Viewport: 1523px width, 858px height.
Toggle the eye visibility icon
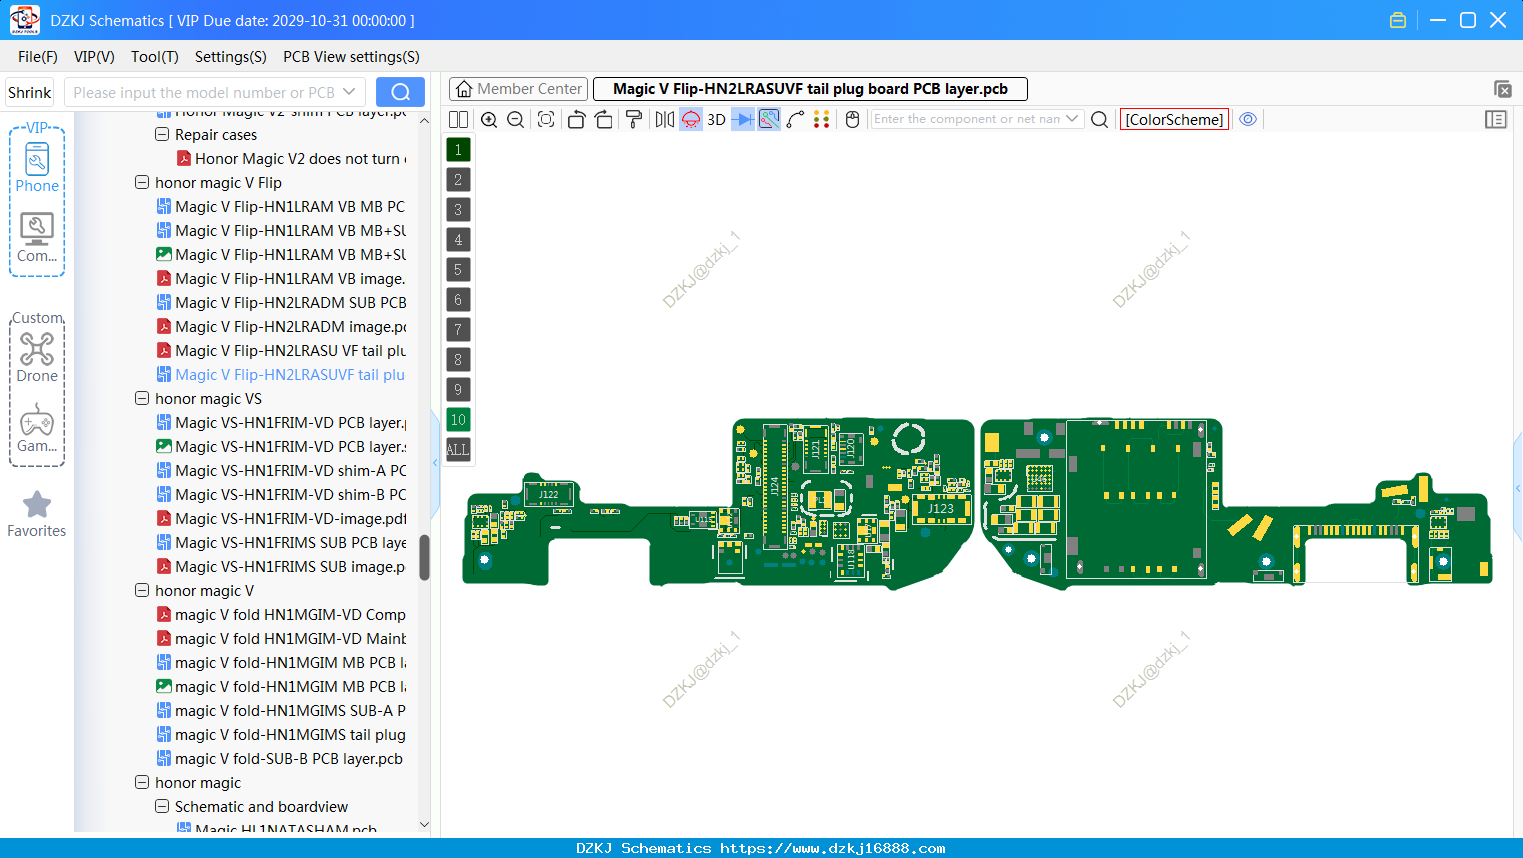click(x=1248, y=119)
